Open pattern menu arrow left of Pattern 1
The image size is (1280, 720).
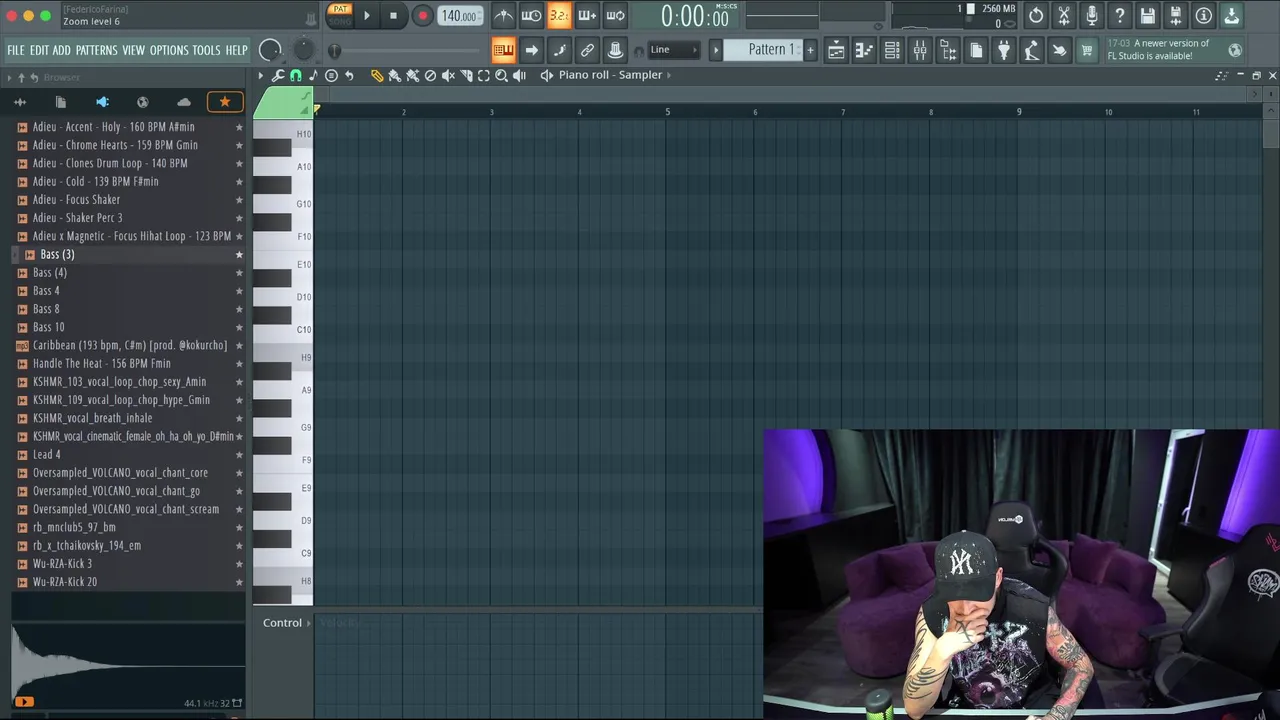(x=715, y=50)
